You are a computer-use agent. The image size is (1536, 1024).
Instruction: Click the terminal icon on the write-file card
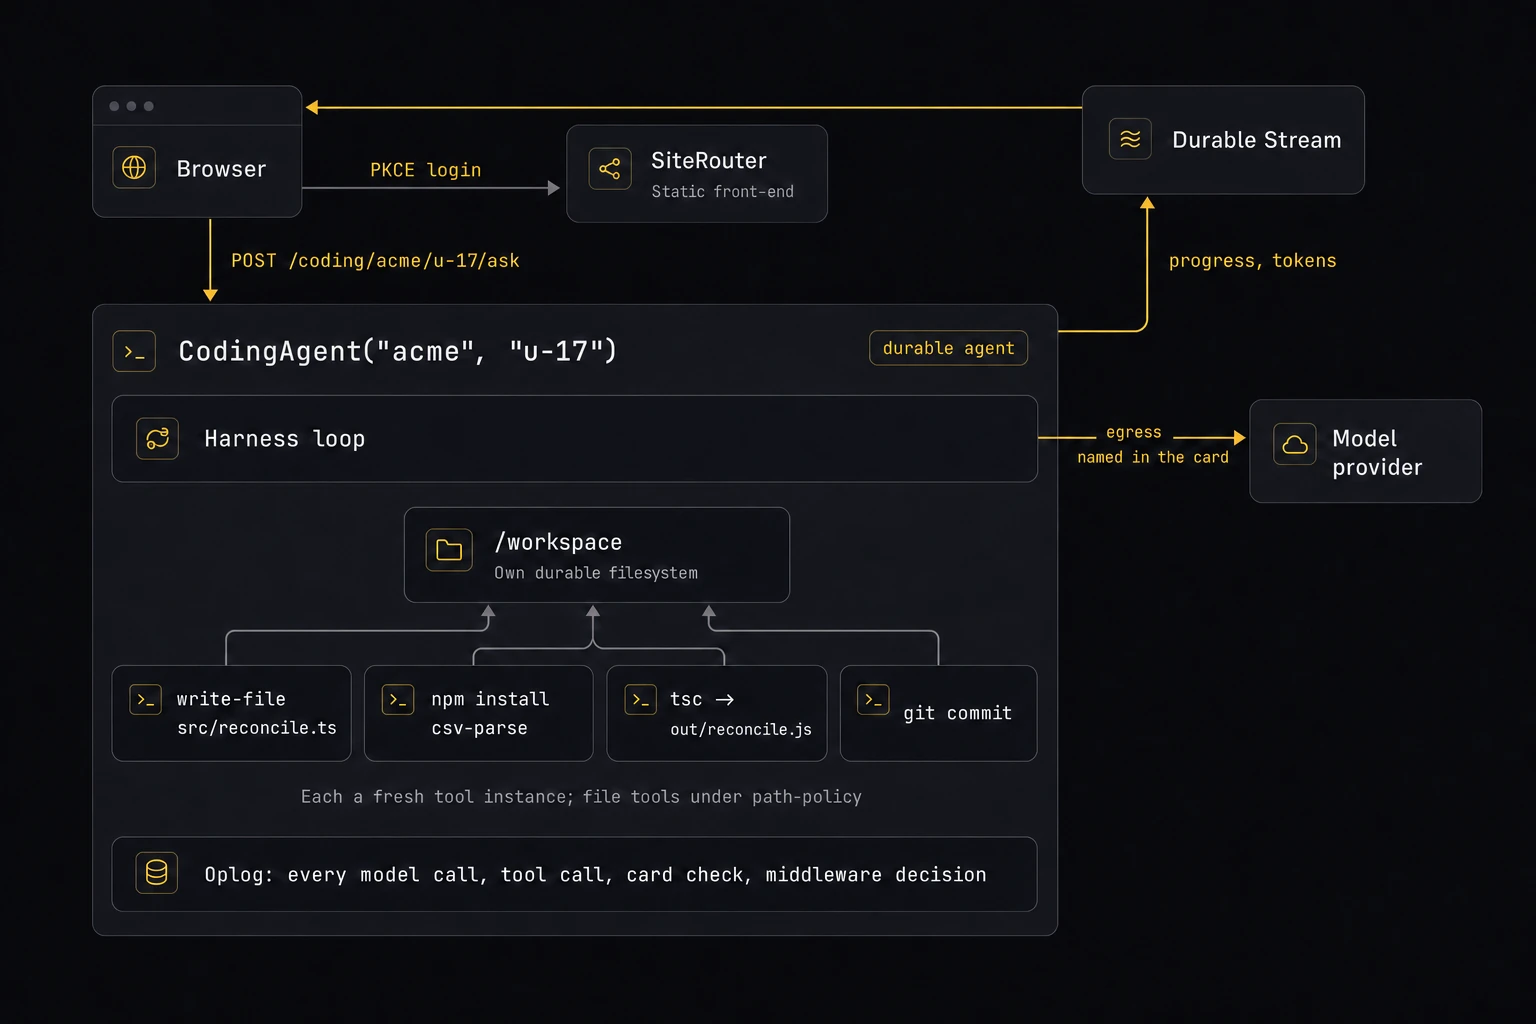click(x=146, y=699)
